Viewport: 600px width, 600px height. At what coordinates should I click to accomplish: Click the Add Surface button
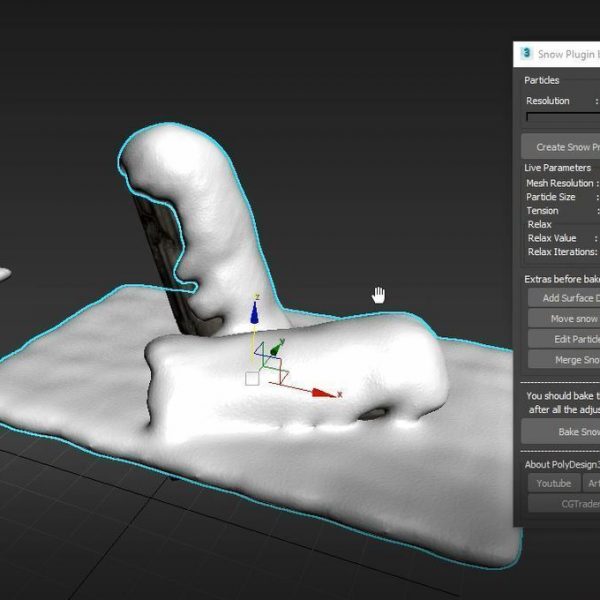tap(563, 298)
